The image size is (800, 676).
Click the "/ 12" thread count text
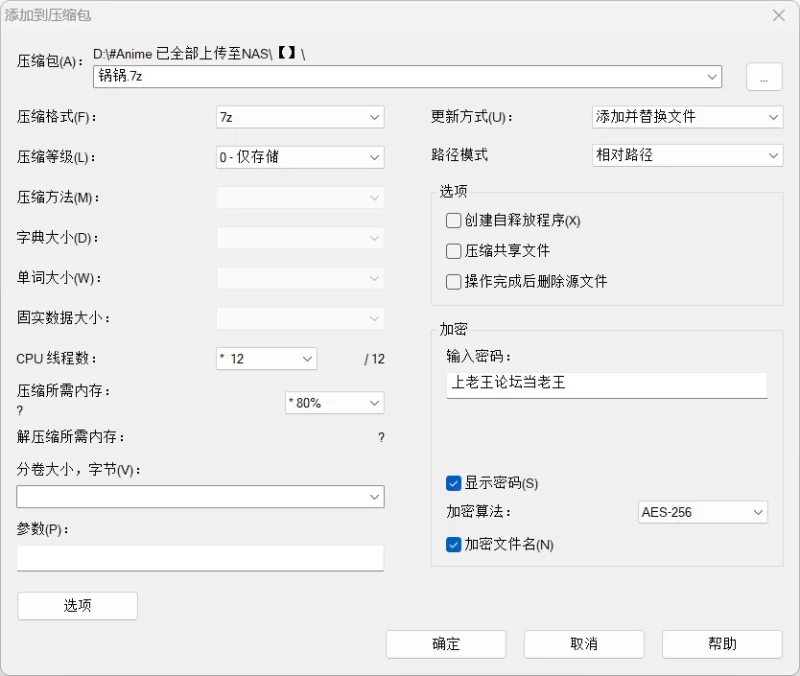click(374, 359)
